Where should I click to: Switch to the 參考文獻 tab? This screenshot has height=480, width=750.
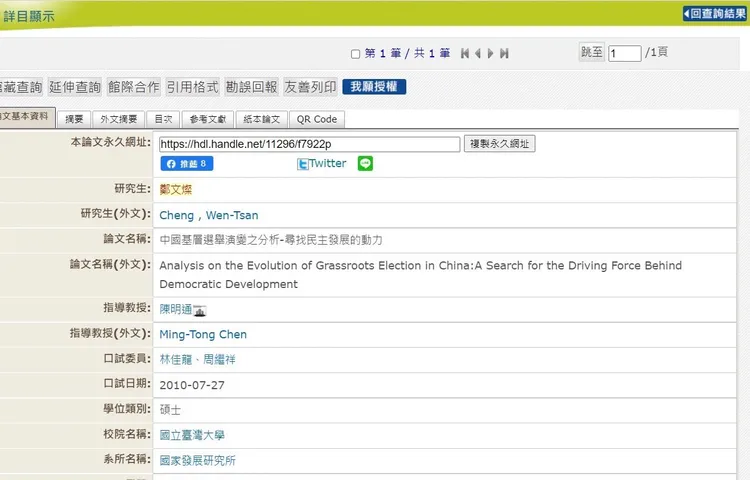pyautogui.click(x=208, y=119)
